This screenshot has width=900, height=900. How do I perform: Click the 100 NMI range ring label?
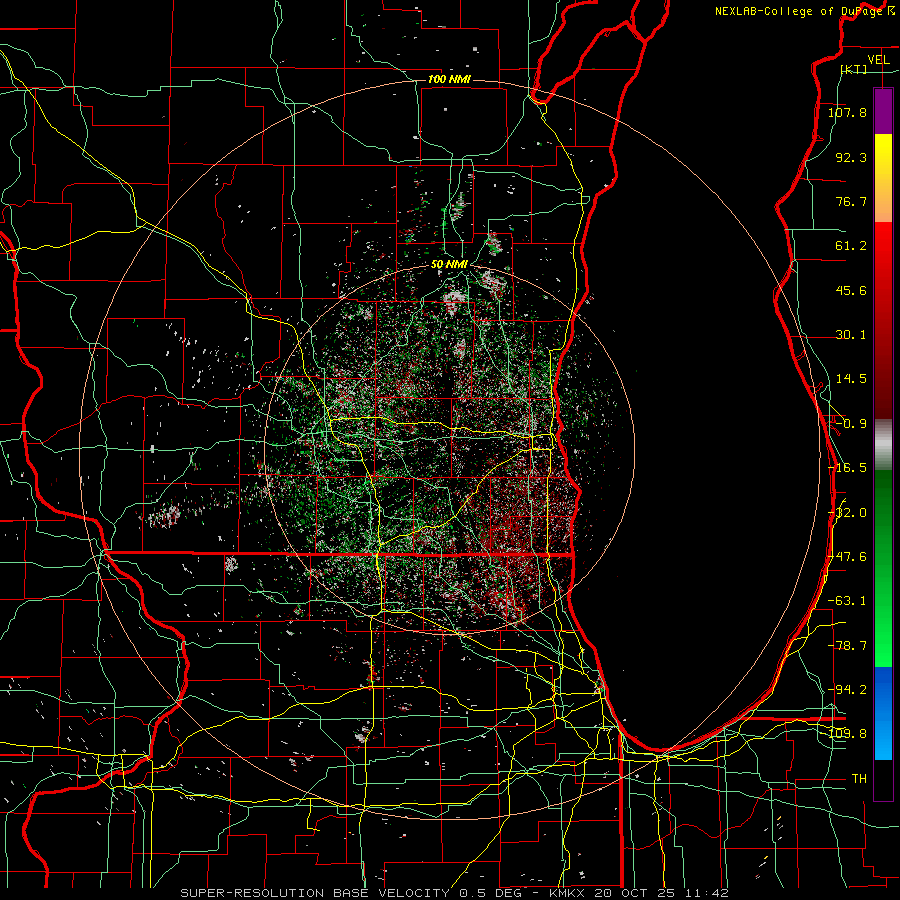[449, 79]
